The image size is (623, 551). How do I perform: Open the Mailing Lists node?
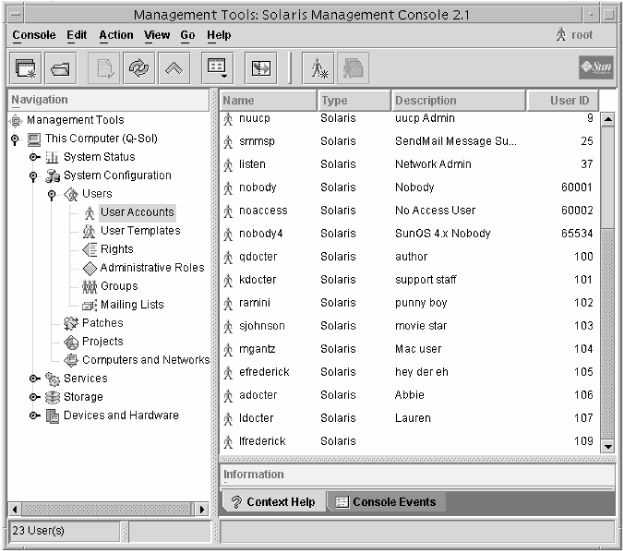[x=131, y=305]
